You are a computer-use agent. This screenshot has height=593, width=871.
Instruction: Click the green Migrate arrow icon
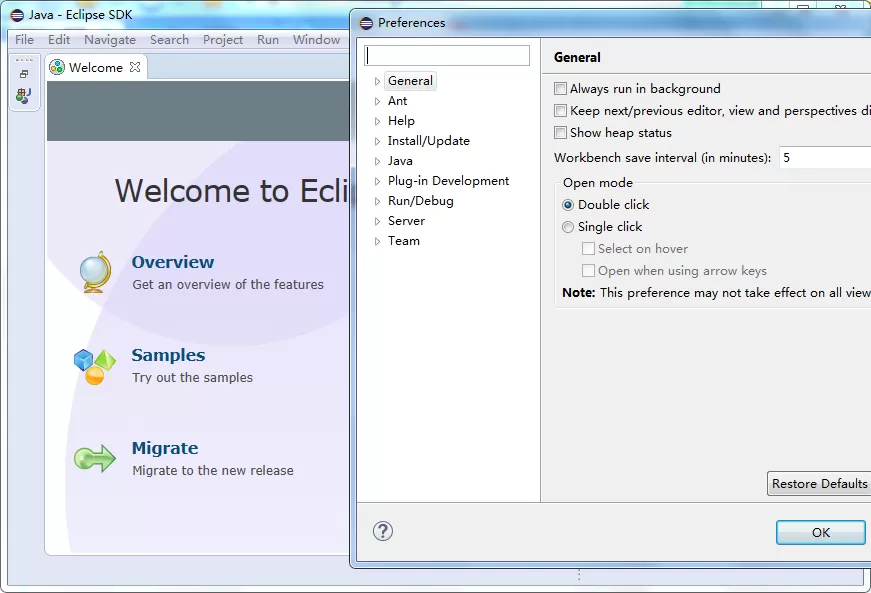95,459
